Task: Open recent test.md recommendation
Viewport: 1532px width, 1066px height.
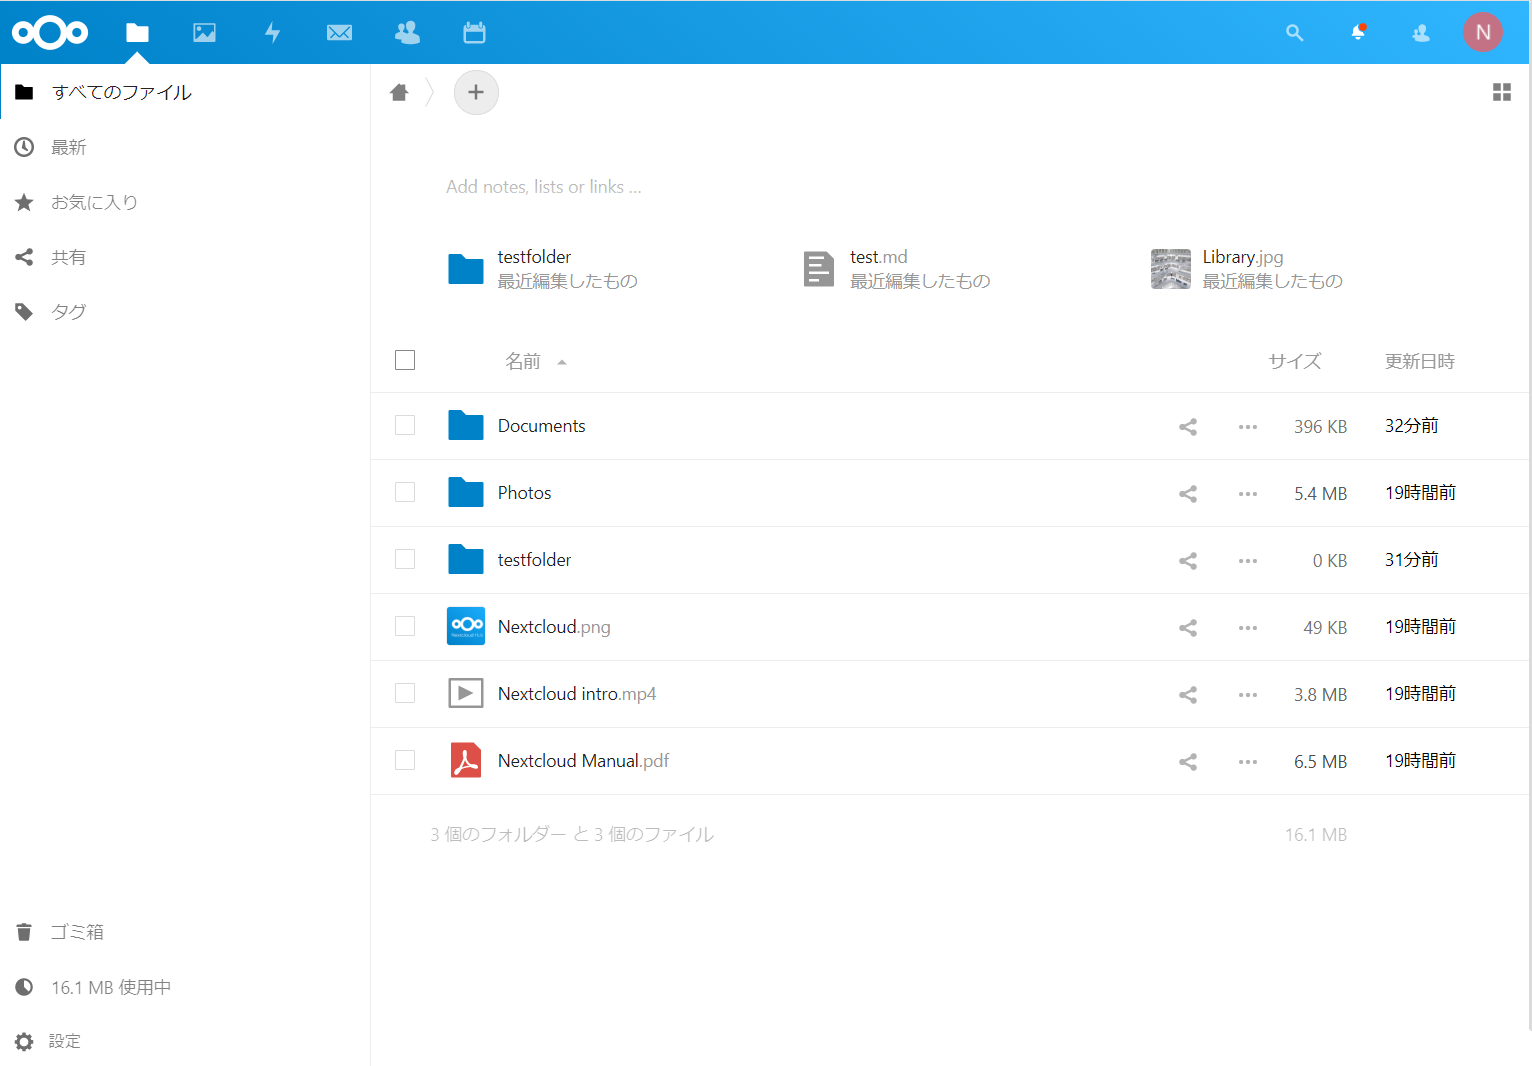Action: 896,269
